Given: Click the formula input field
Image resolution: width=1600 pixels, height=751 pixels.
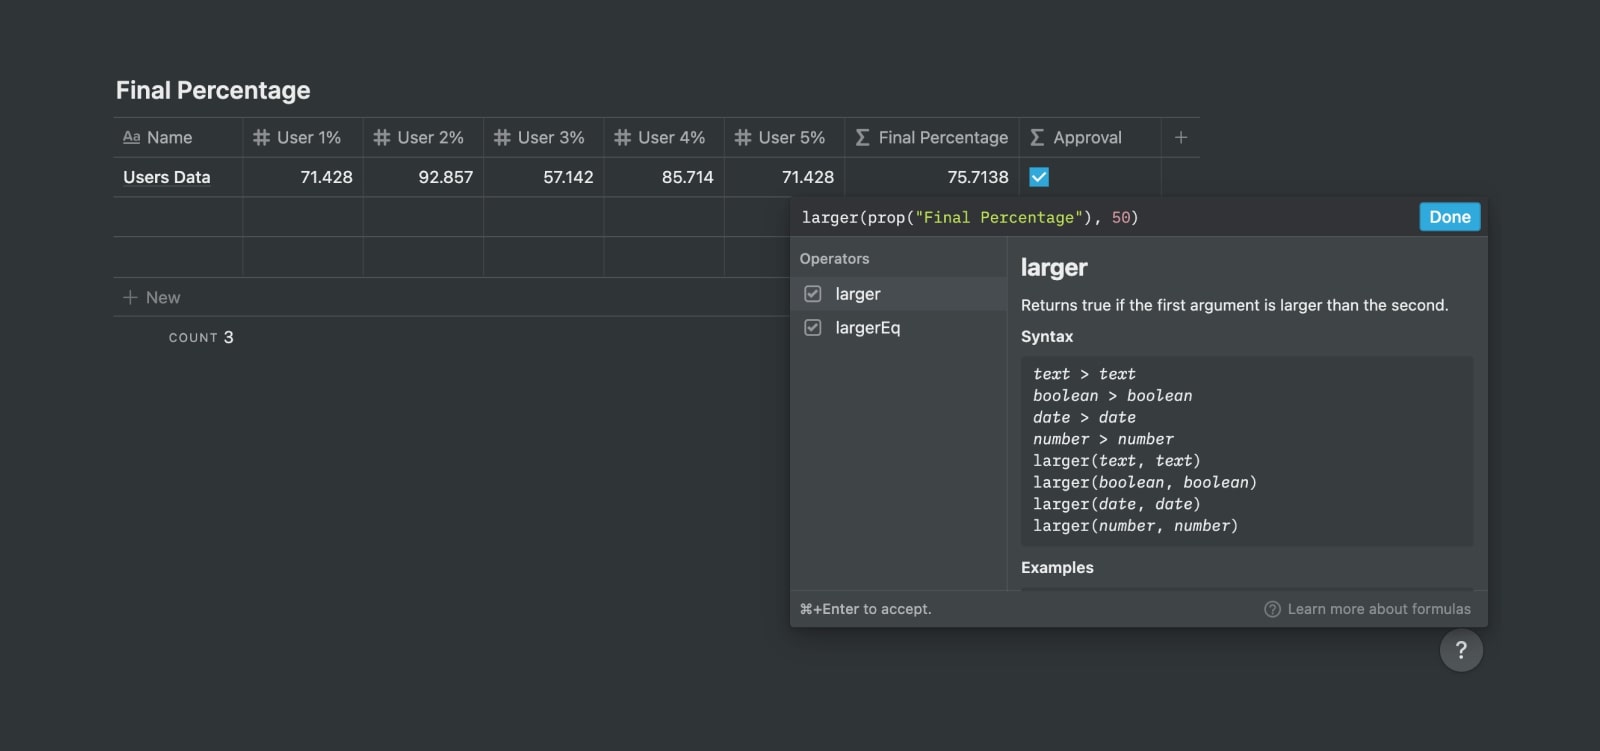Looking at the screenshot, I should click(1105, 217).
